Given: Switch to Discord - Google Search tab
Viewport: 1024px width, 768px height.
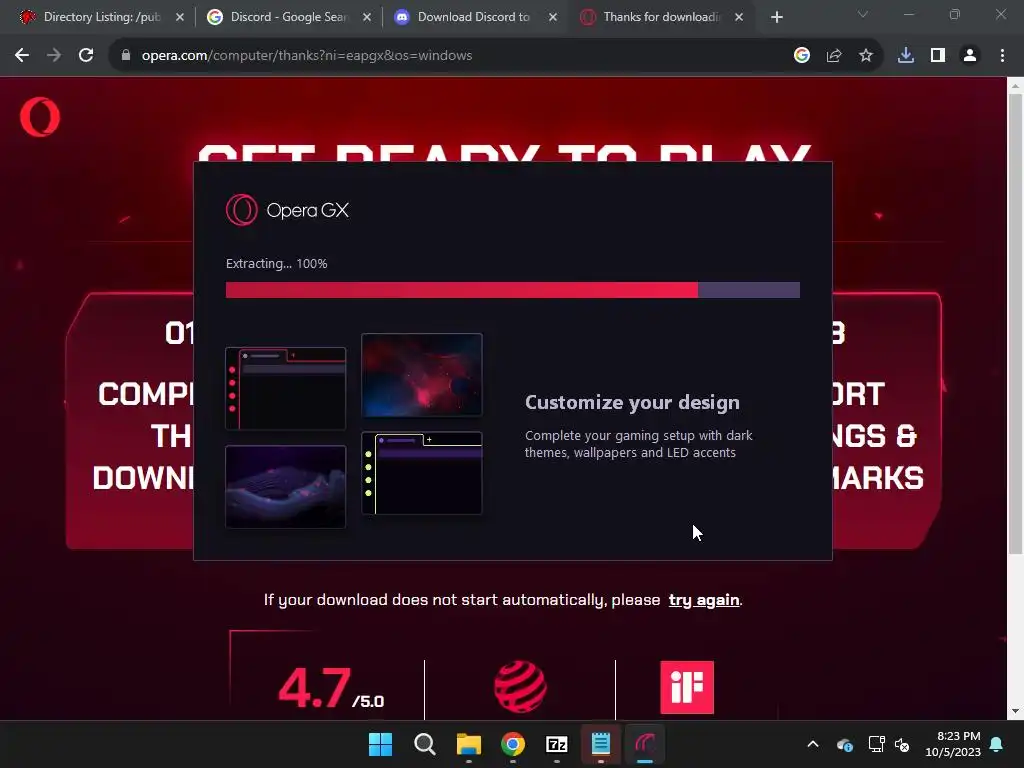Looking at the screenshot, I should pos(288,17).
